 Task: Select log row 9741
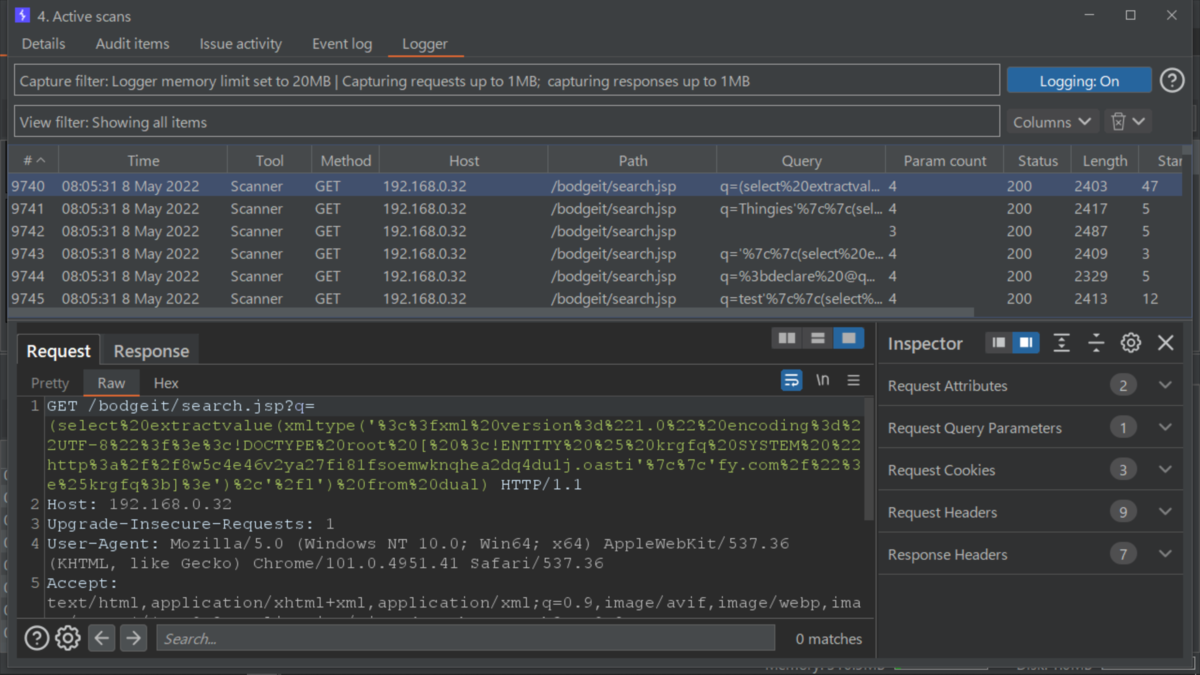(x=595, y=209)
